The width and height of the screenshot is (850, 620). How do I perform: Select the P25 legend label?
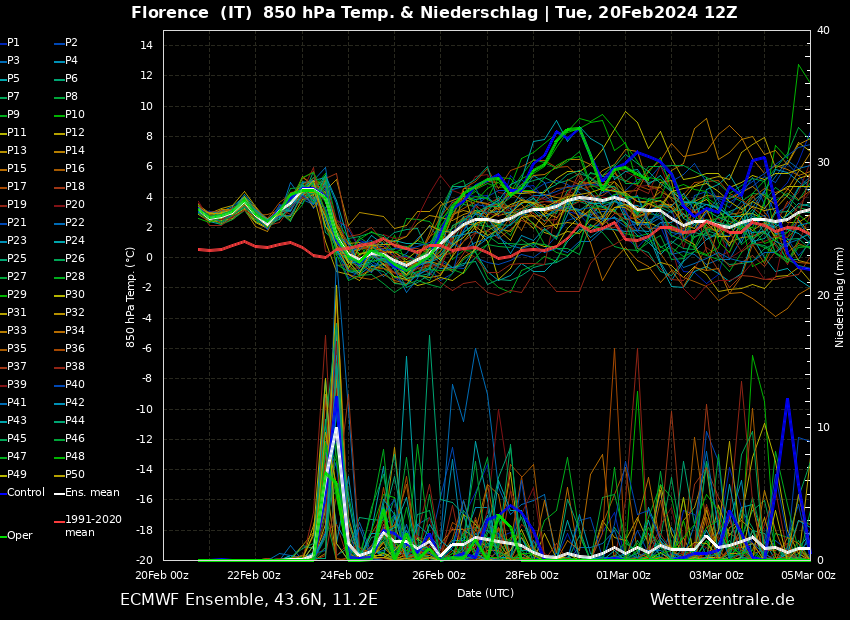[x=13, y=258]
